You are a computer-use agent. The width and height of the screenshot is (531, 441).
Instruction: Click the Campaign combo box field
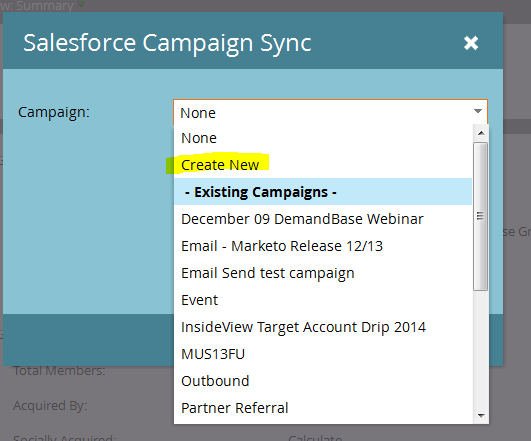click(330, 112)
